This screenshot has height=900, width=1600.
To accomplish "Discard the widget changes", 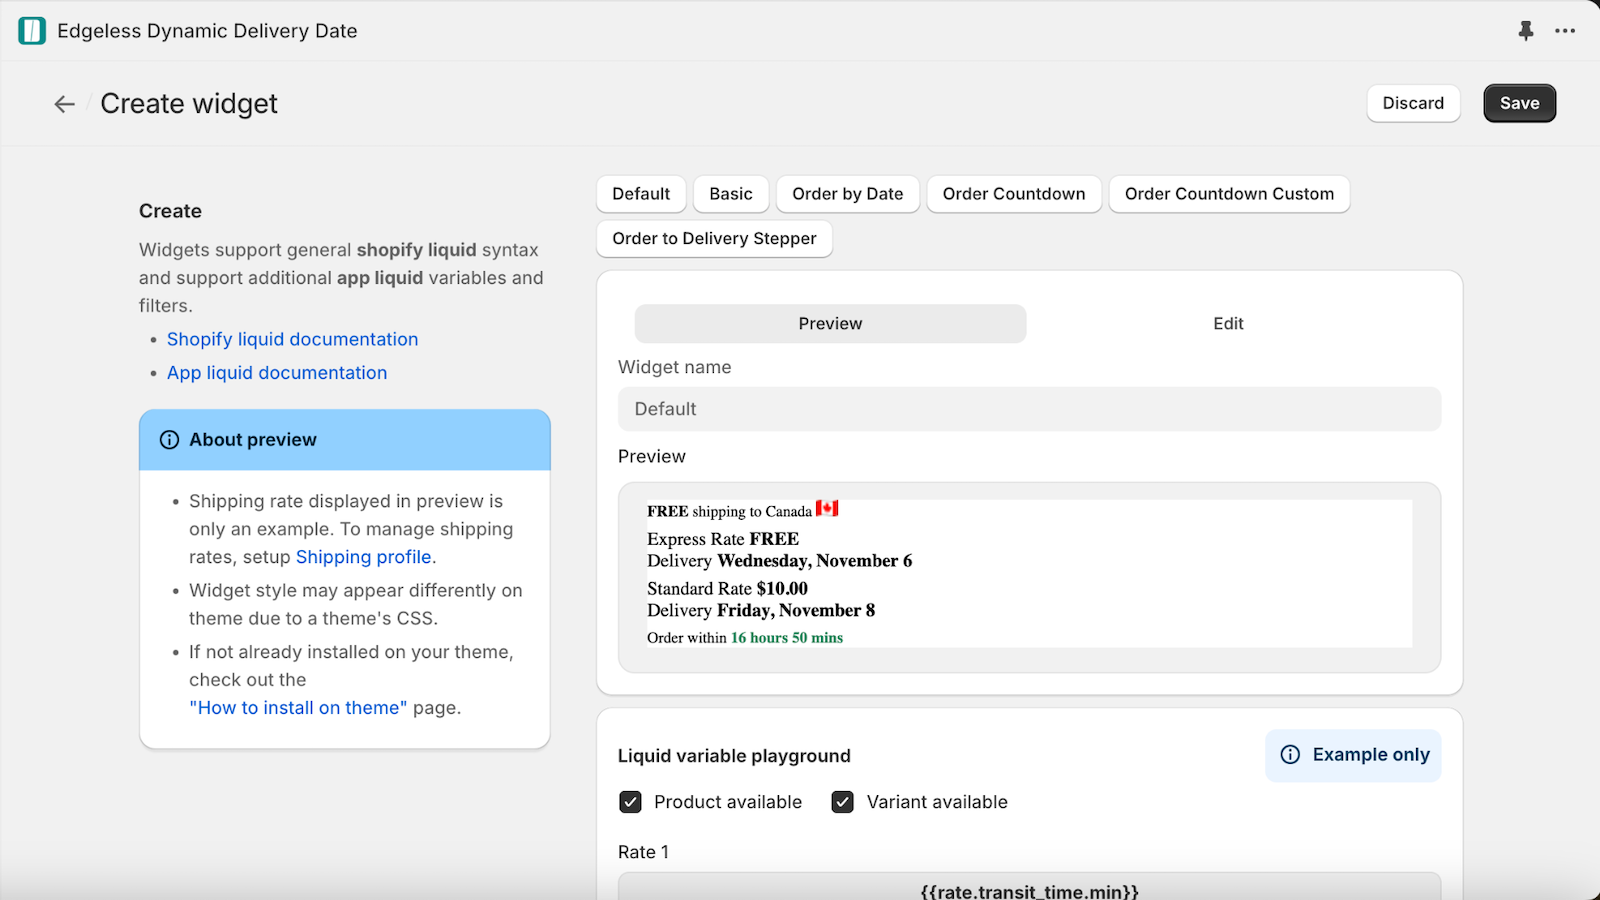I will coord(1413,103).
